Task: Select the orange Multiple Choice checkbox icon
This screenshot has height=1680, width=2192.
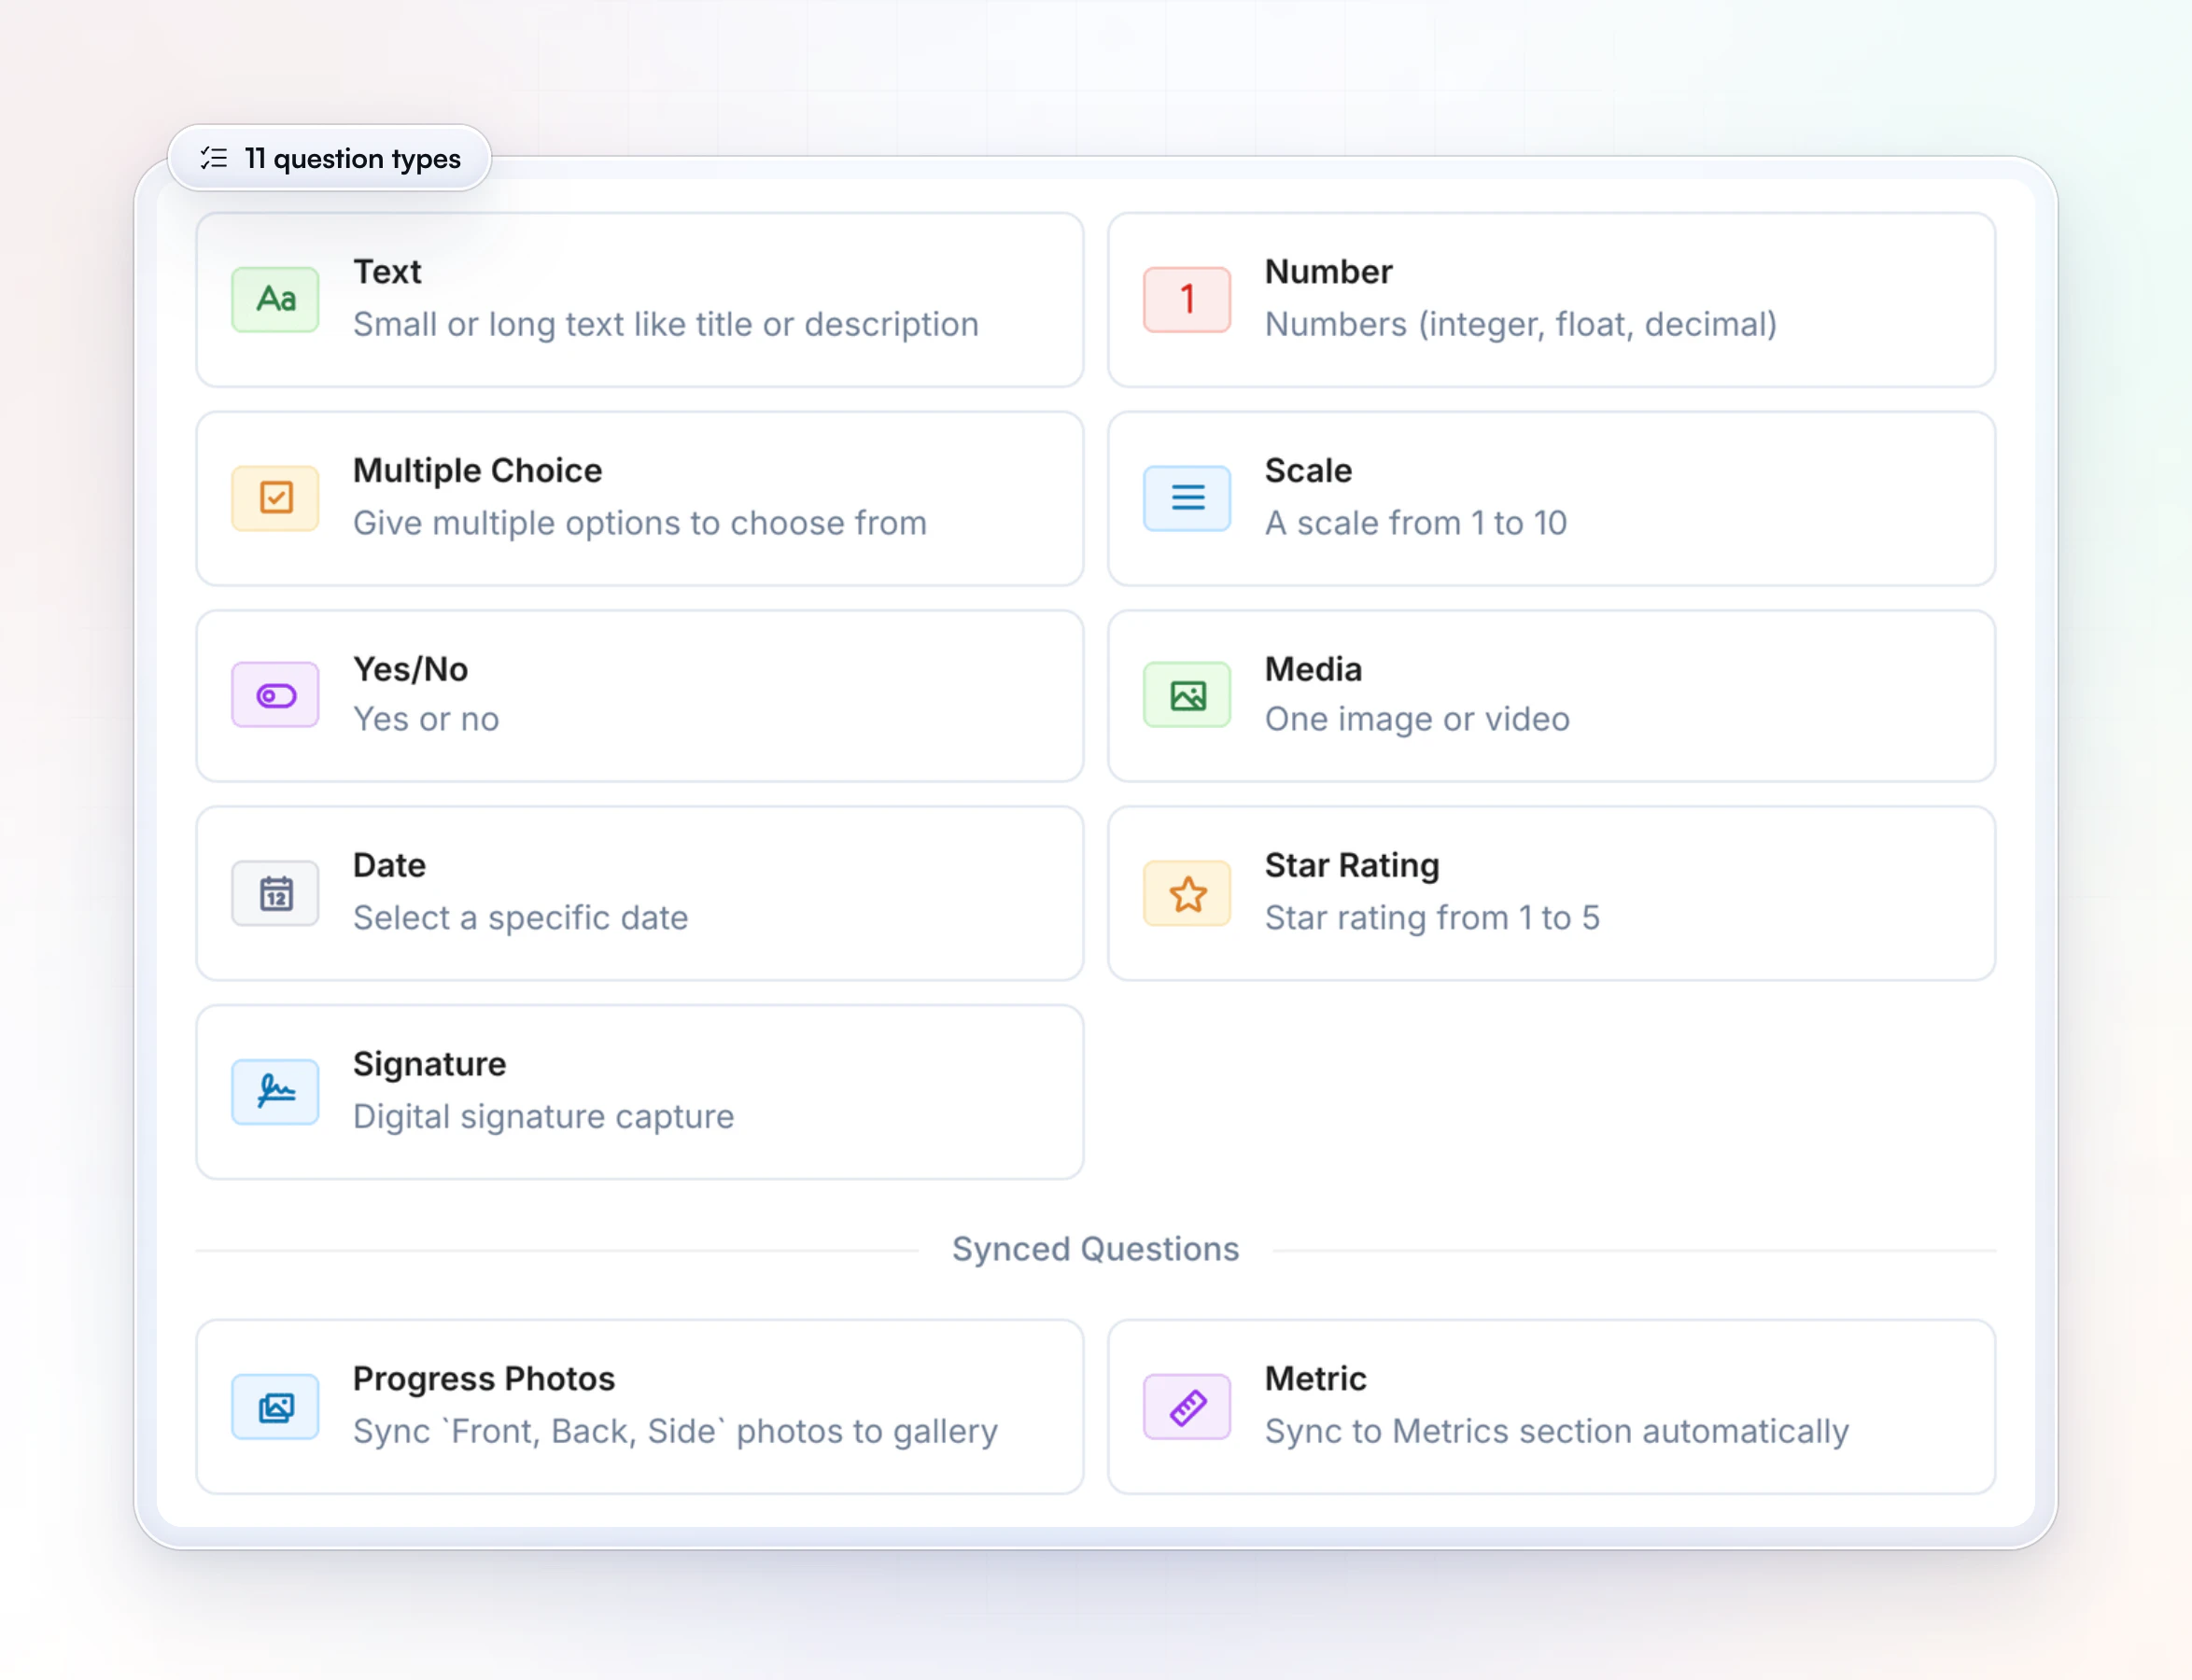Action: [x=275, y=497]
